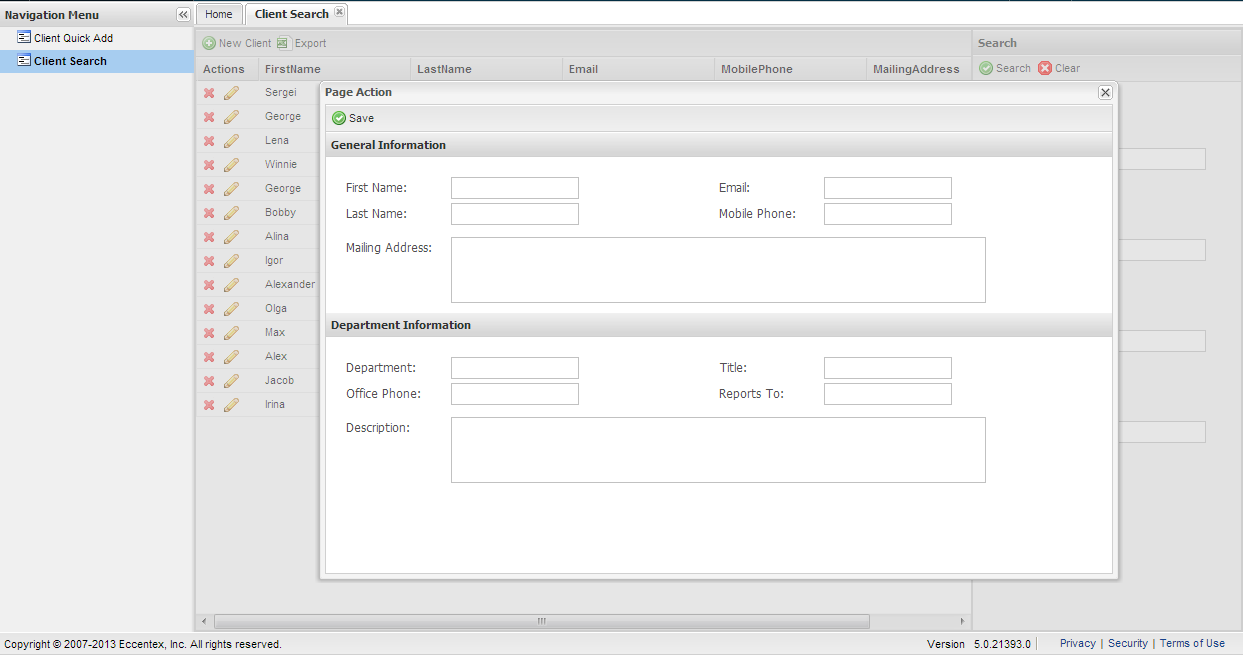Delete the Alina row
1243x655 pixels.
(x=209, y=237)
